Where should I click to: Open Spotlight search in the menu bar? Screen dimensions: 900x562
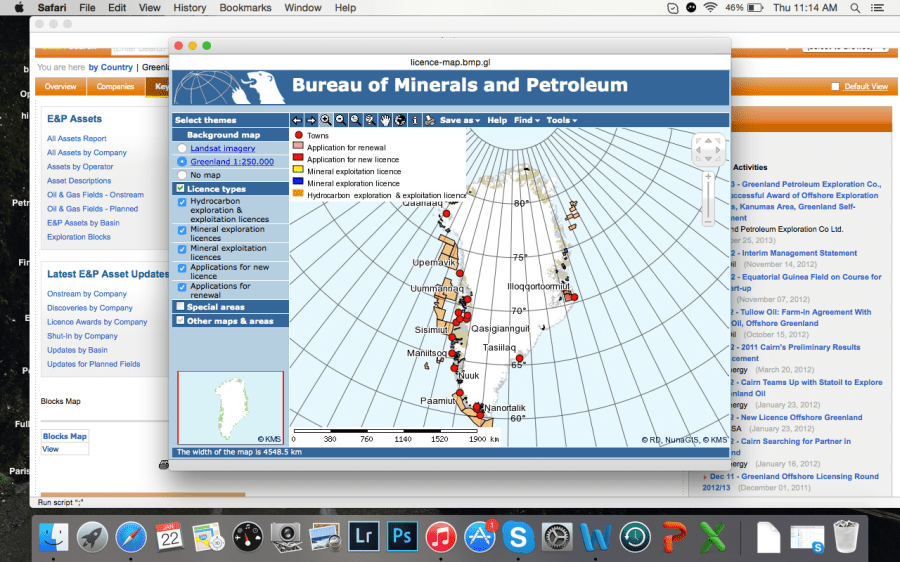point(855,8)
